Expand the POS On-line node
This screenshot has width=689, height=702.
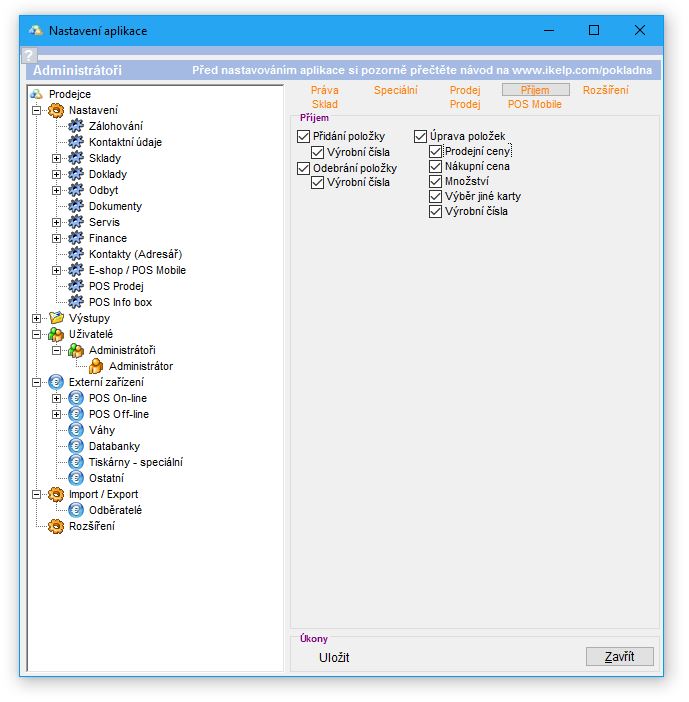coord(57,398)
